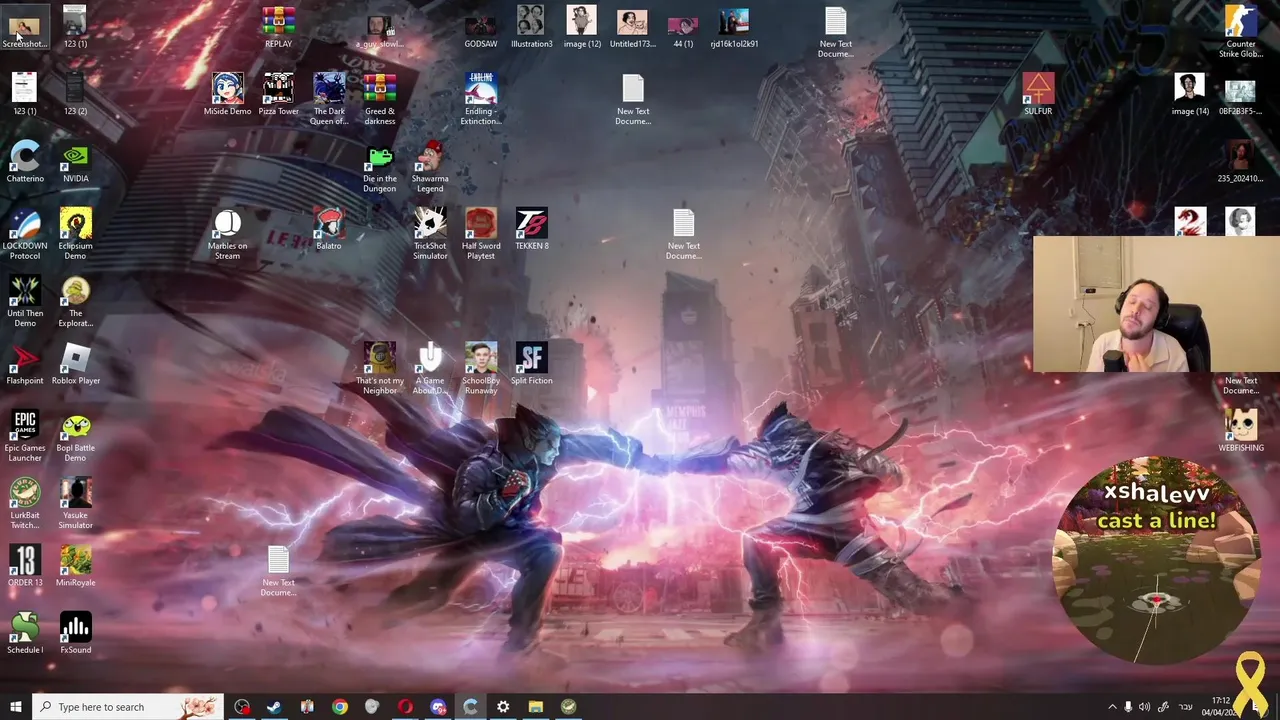Viewport: 1280px width, 720px height.
Task: Focus the Type here to search box
Action: pyautogui.click(x=126, y=707)
